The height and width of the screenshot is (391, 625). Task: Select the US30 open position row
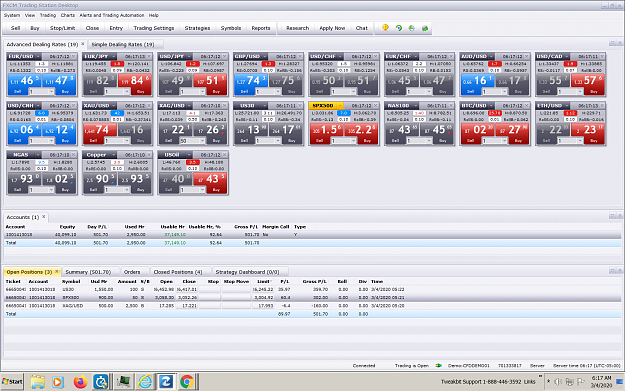312,289
